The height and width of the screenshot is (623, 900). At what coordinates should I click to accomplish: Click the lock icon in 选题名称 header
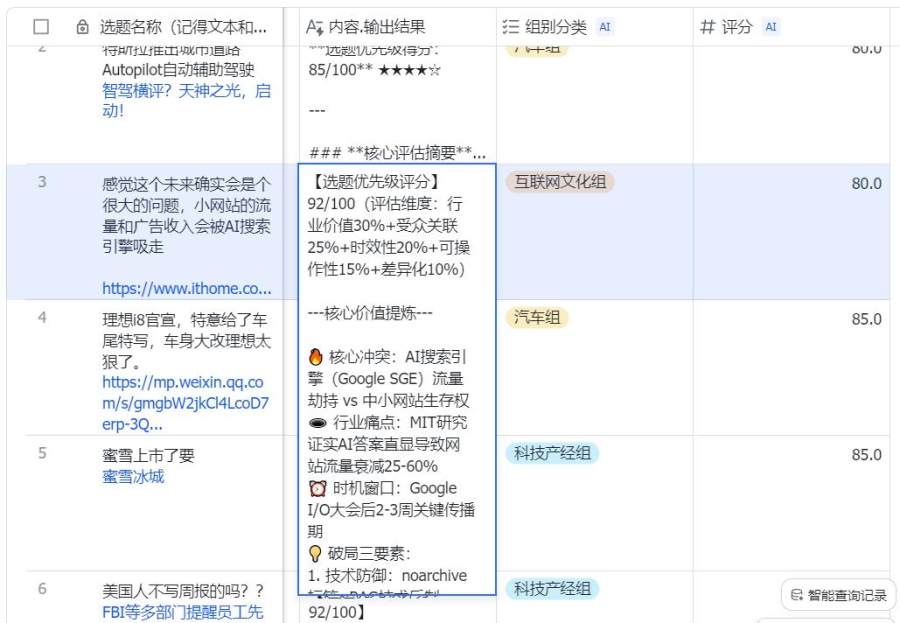[x=82, y=27]
